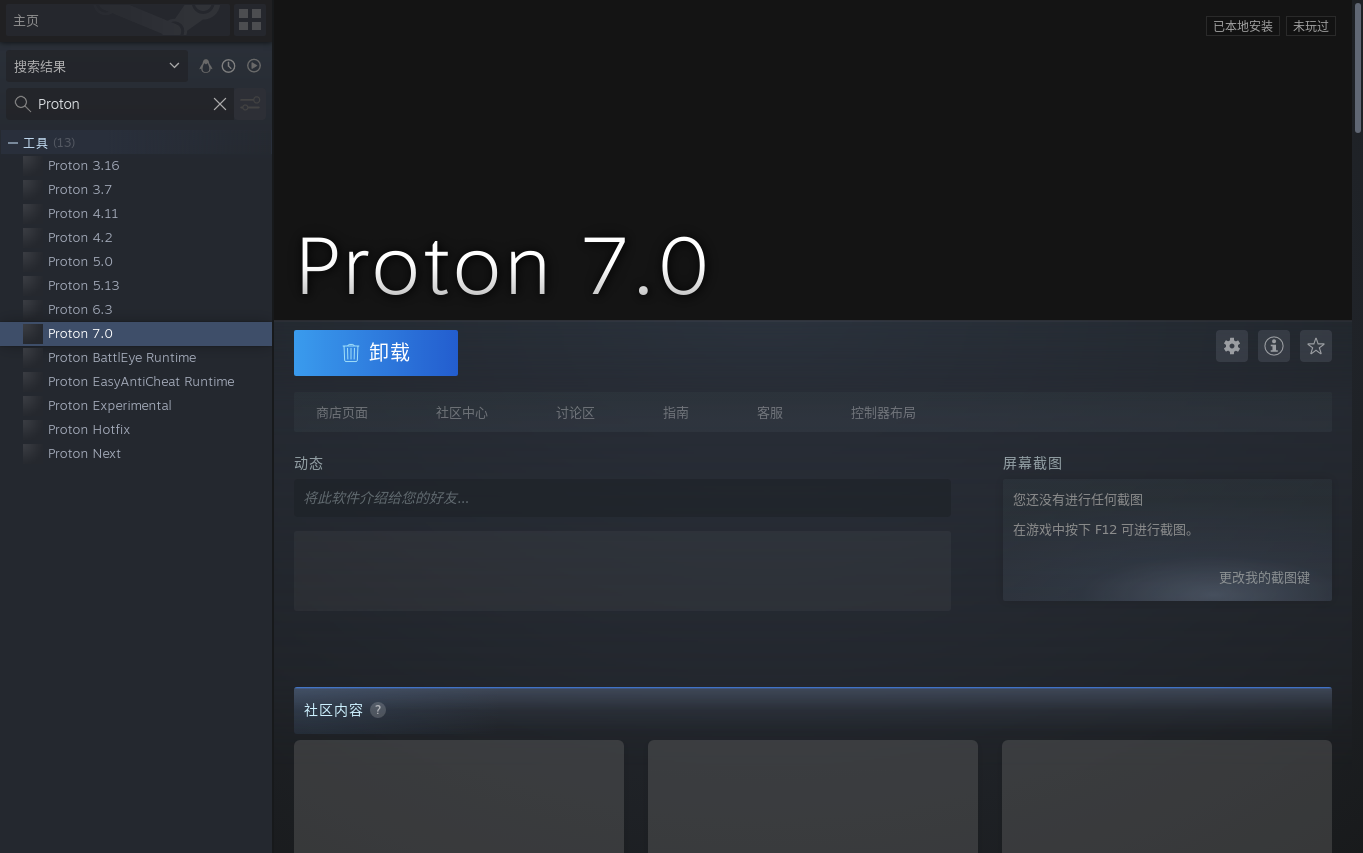Toggle the Linux penguin filter icon
Image resolution: width=1363 pixels, height=853 pixels.
click(x=206, y=66)
